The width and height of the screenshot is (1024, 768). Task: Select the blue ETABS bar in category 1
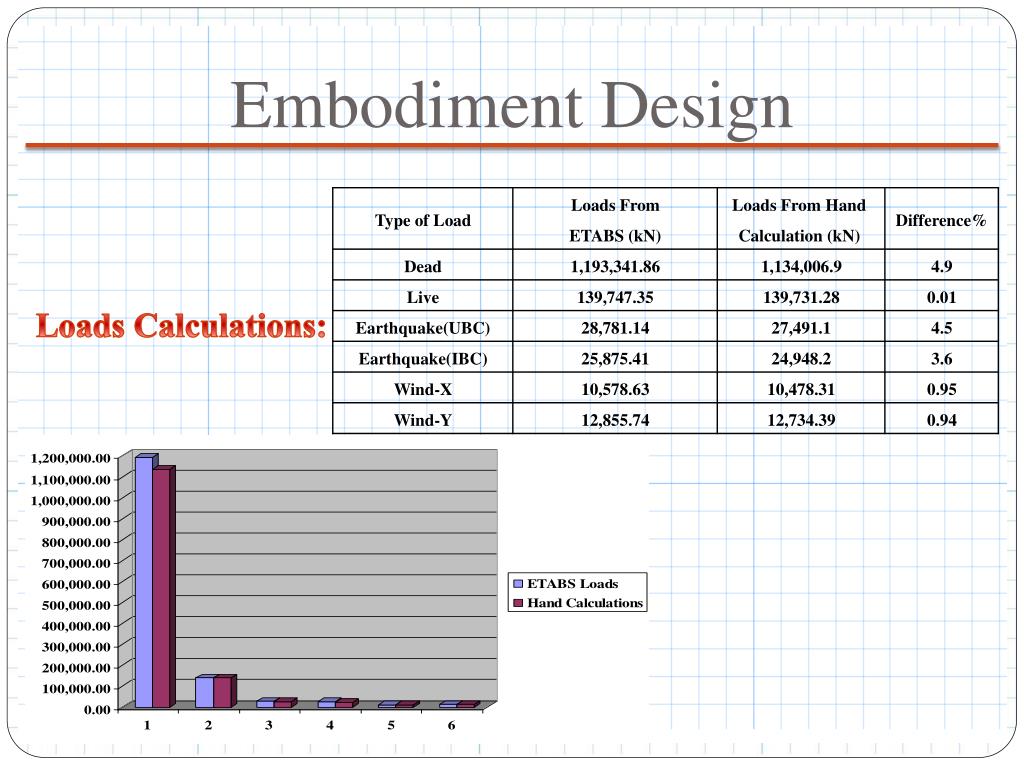pos(144,581)
